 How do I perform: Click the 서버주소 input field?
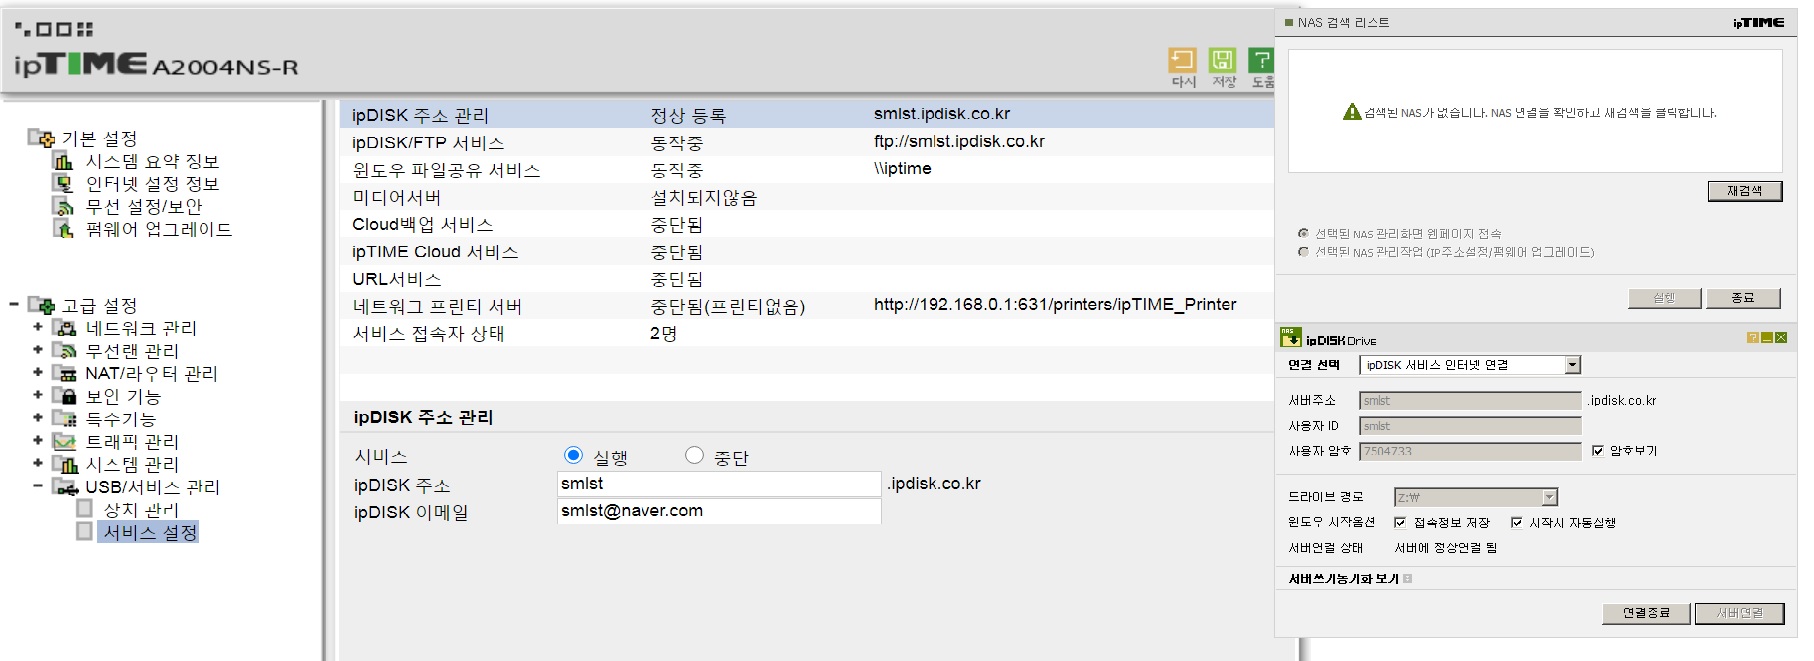[1470, 400]
